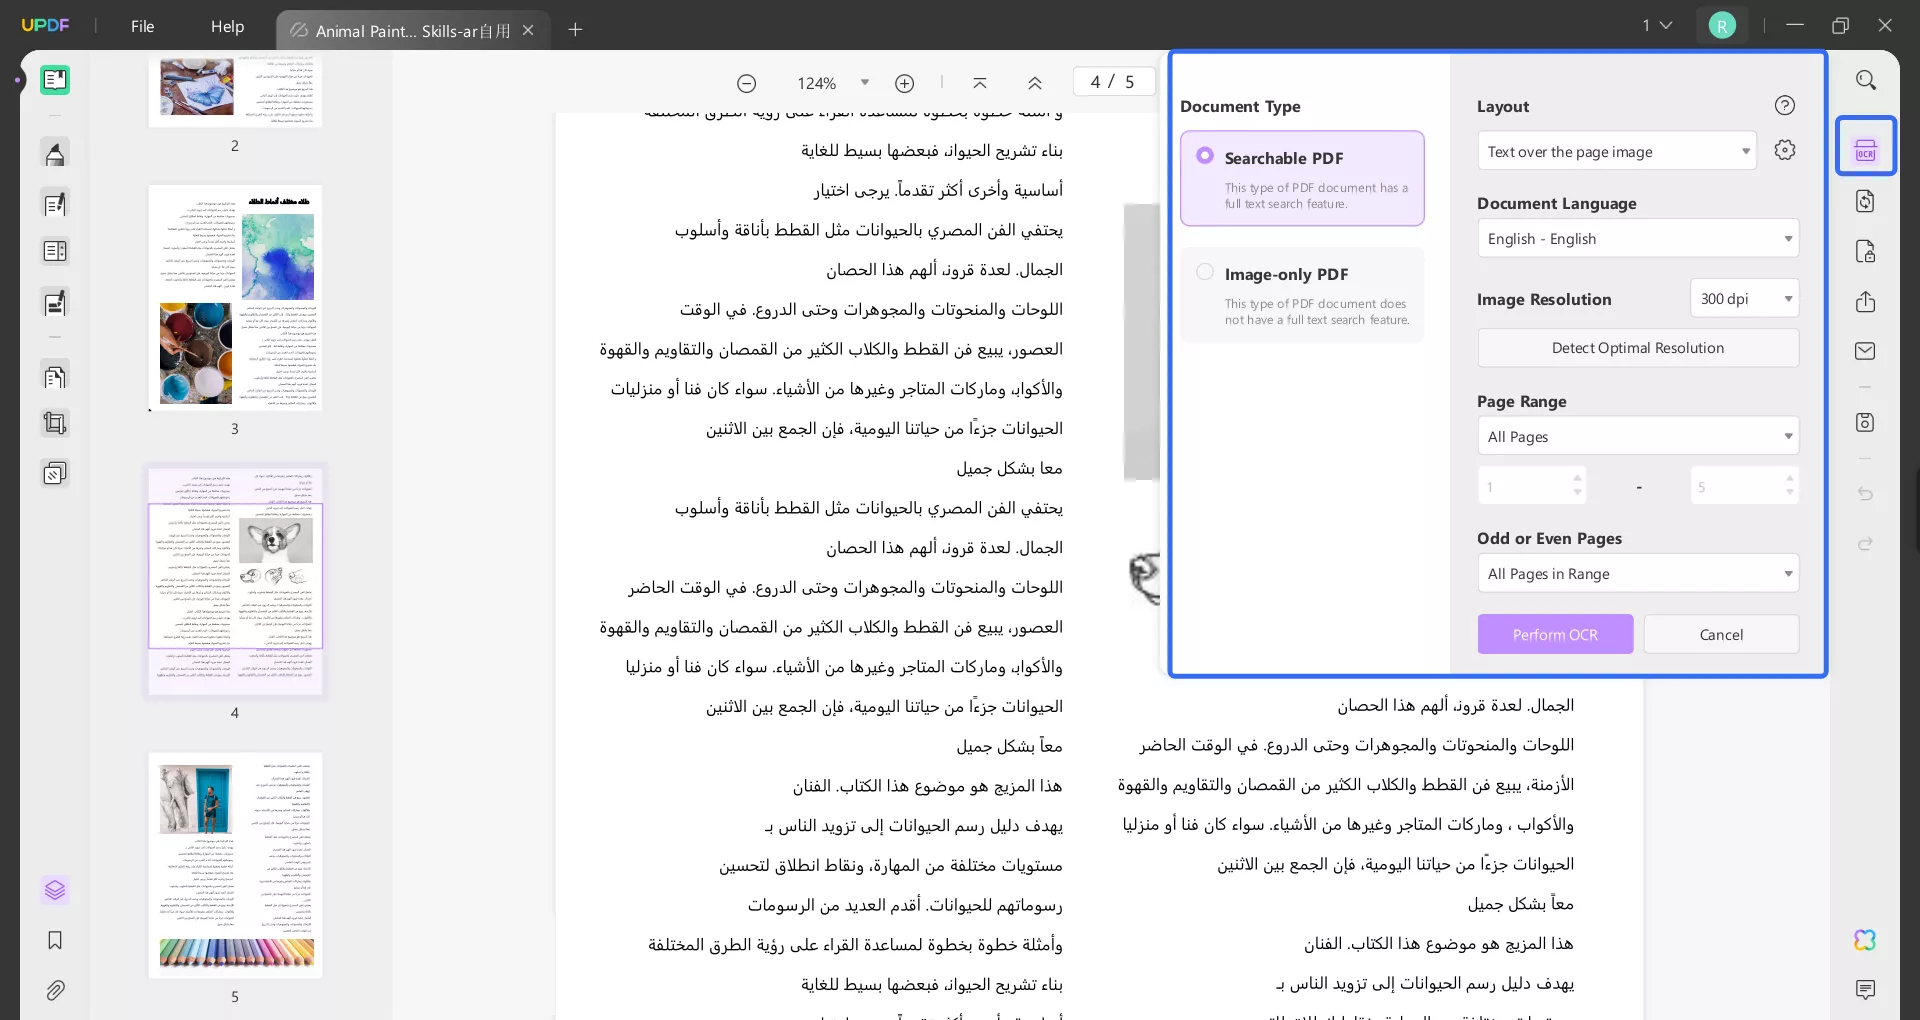Click the Perform OCR button
Screen dimensions: 1920x1020
coord(1555,634)
